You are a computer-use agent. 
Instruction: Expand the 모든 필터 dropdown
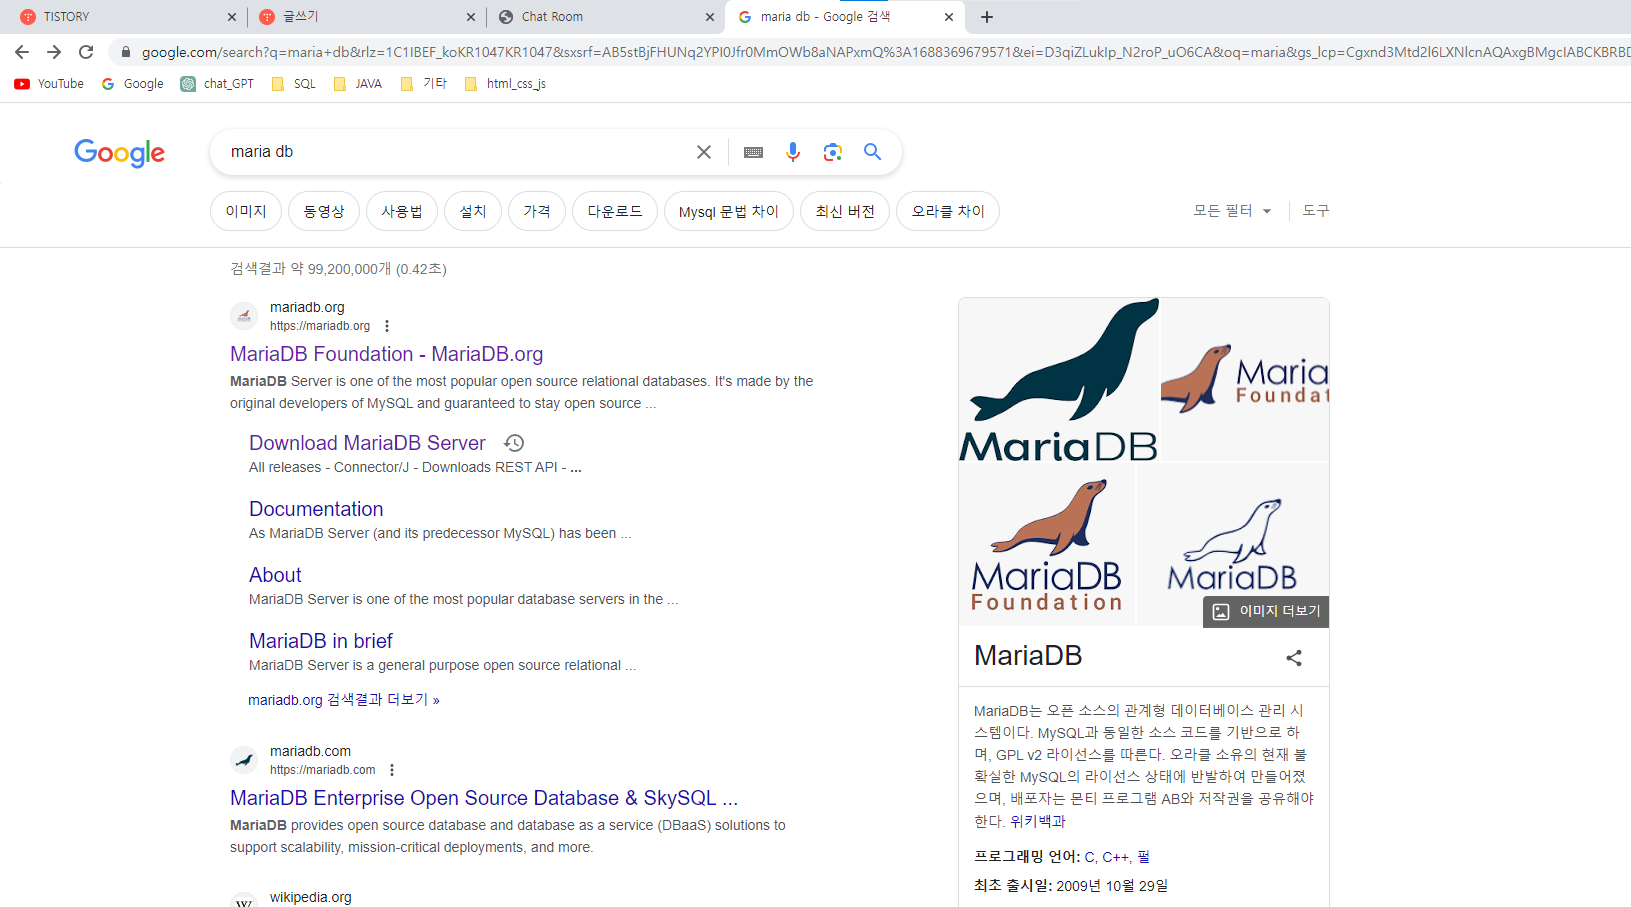click(1232, 211)
